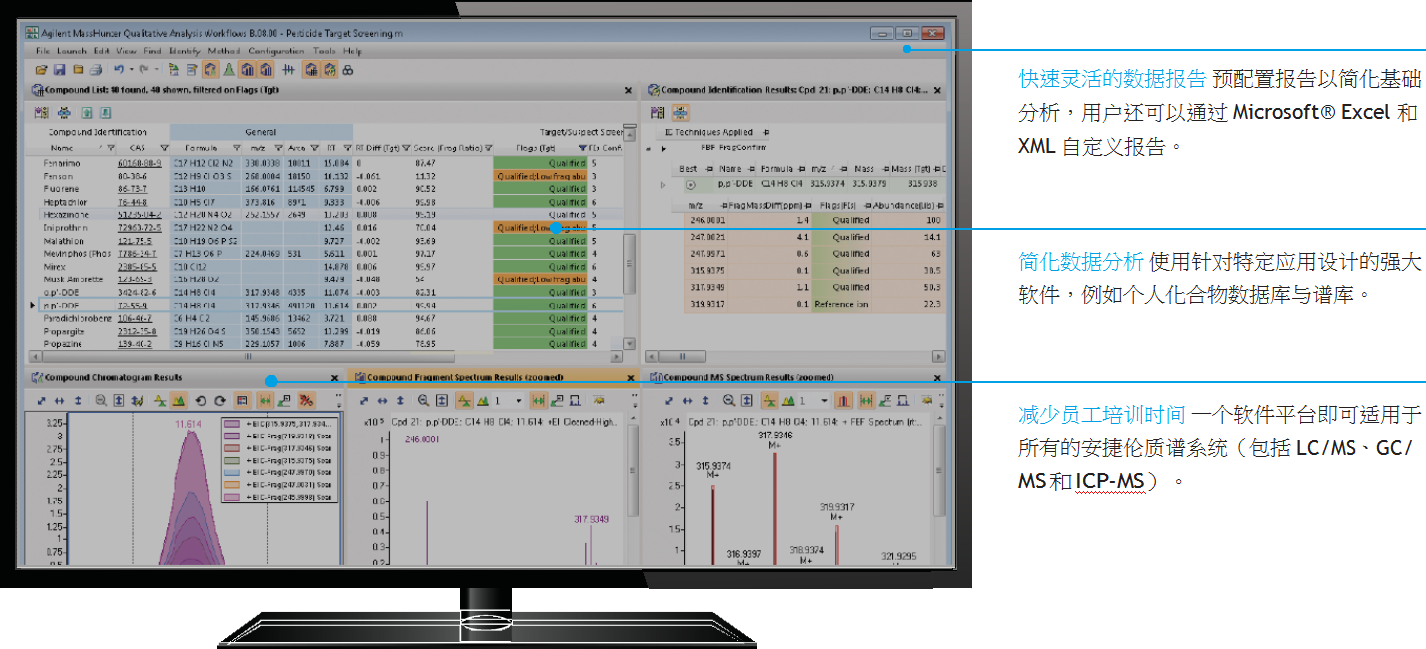Toggle highlighted bar-chart icon in MS Spectrum toolbar
This screenshot has width=1426, height=649.
point(843,400)
